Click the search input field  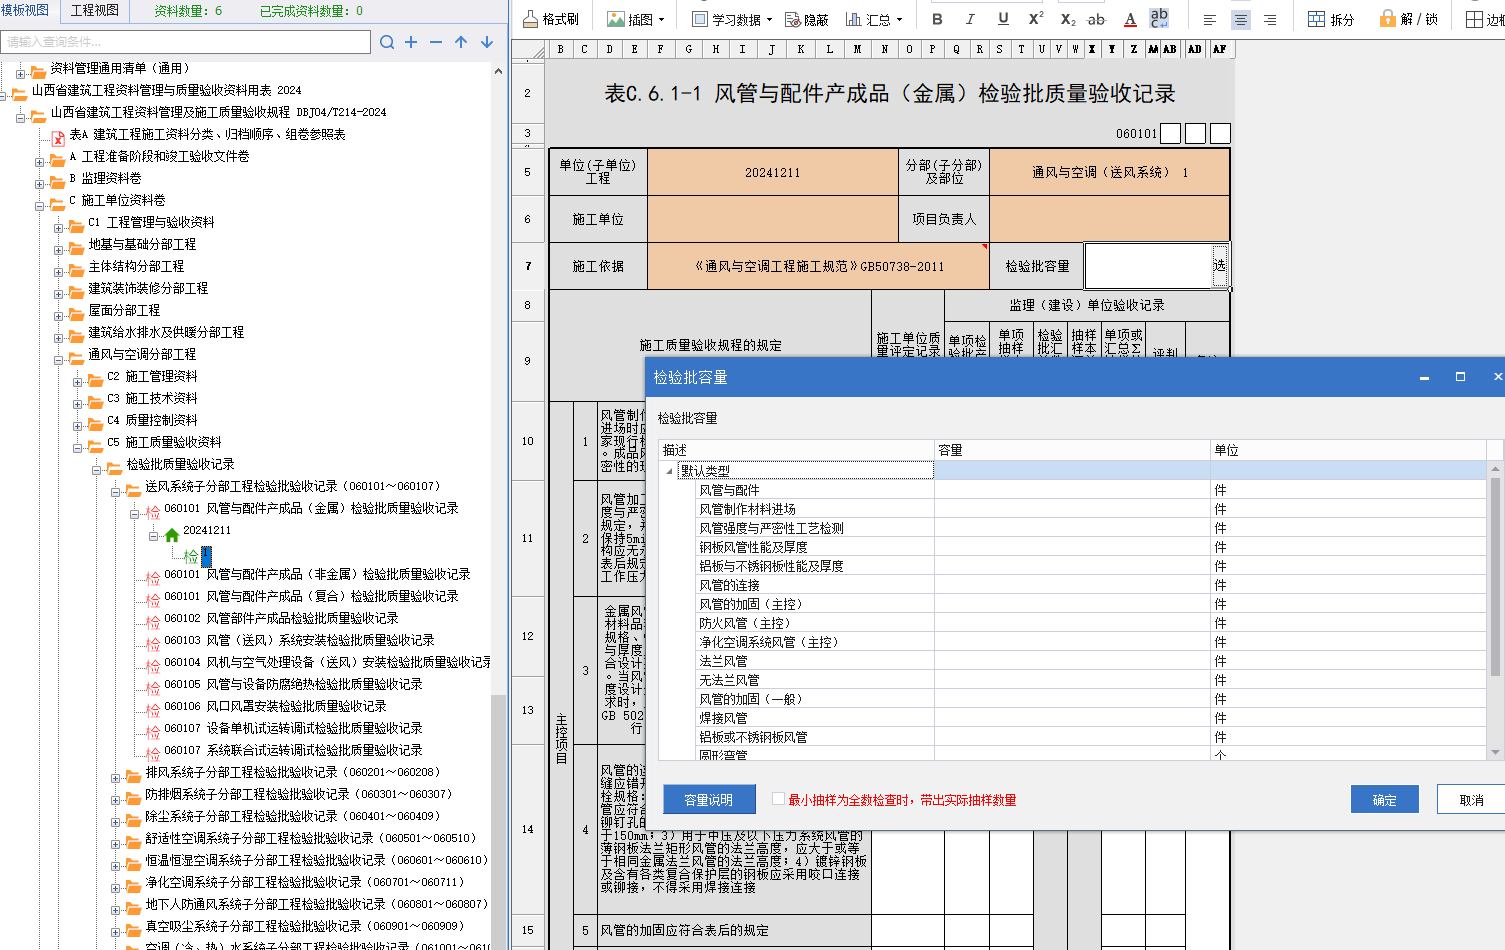click(186, 42)
